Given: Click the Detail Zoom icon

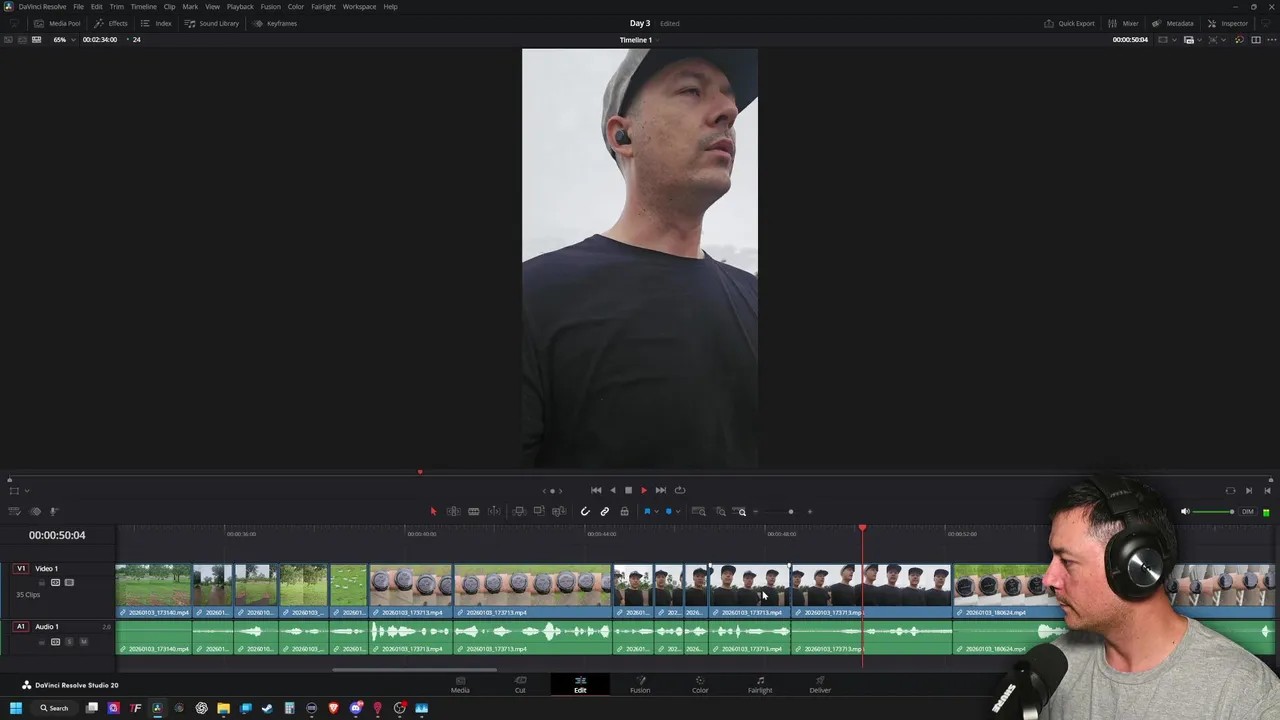Looking at the screenshot, I should (720, 511).
